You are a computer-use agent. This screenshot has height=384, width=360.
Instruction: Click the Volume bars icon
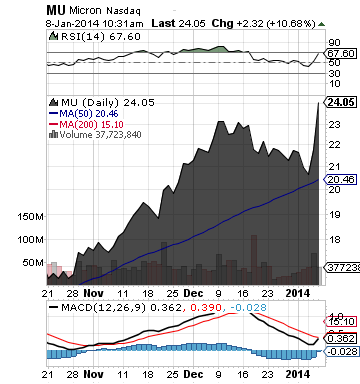(x=53, y=134)
